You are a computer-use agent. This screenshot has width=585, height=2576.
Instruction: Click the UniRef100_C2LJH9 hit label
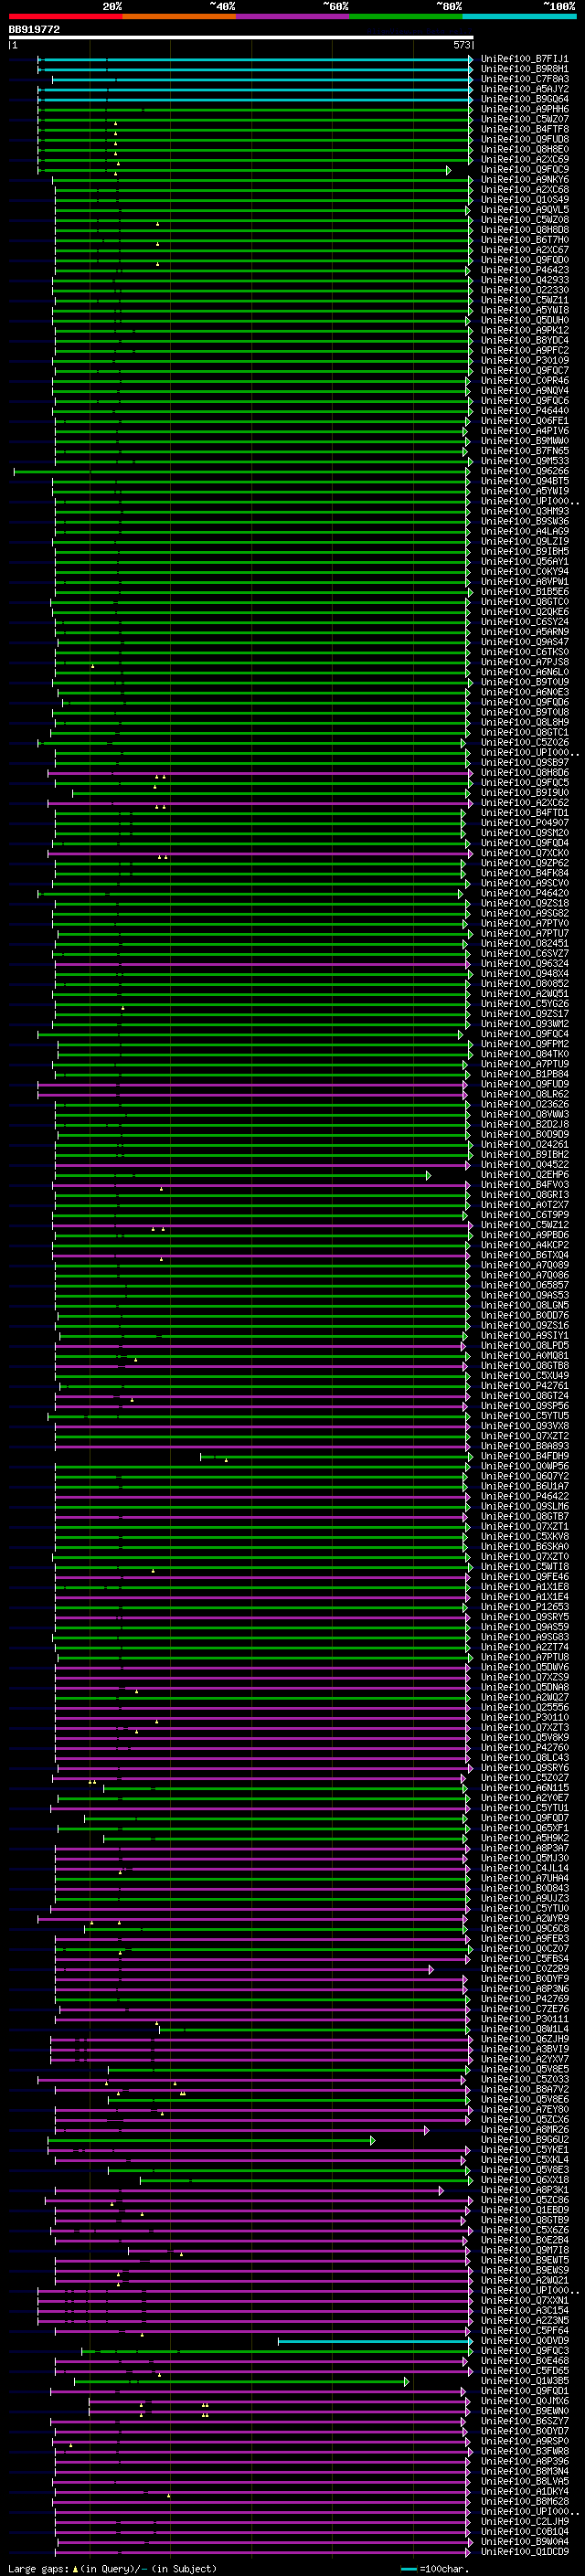coord(525,2521)
